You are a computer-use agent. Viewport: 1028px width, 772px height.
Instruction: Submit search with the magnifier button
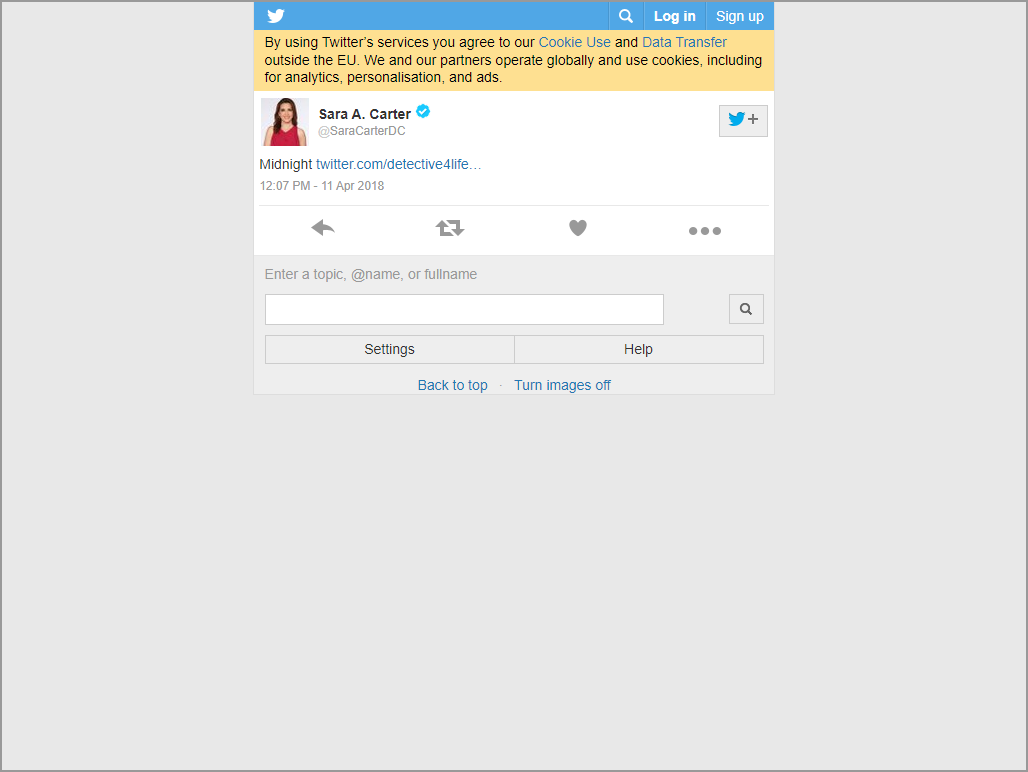click(x=746, y=309)
